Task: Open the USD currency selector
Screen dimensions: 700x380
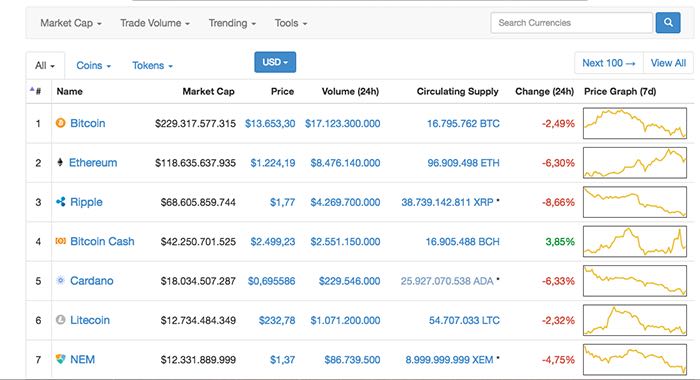Action: tap(275, 62)
